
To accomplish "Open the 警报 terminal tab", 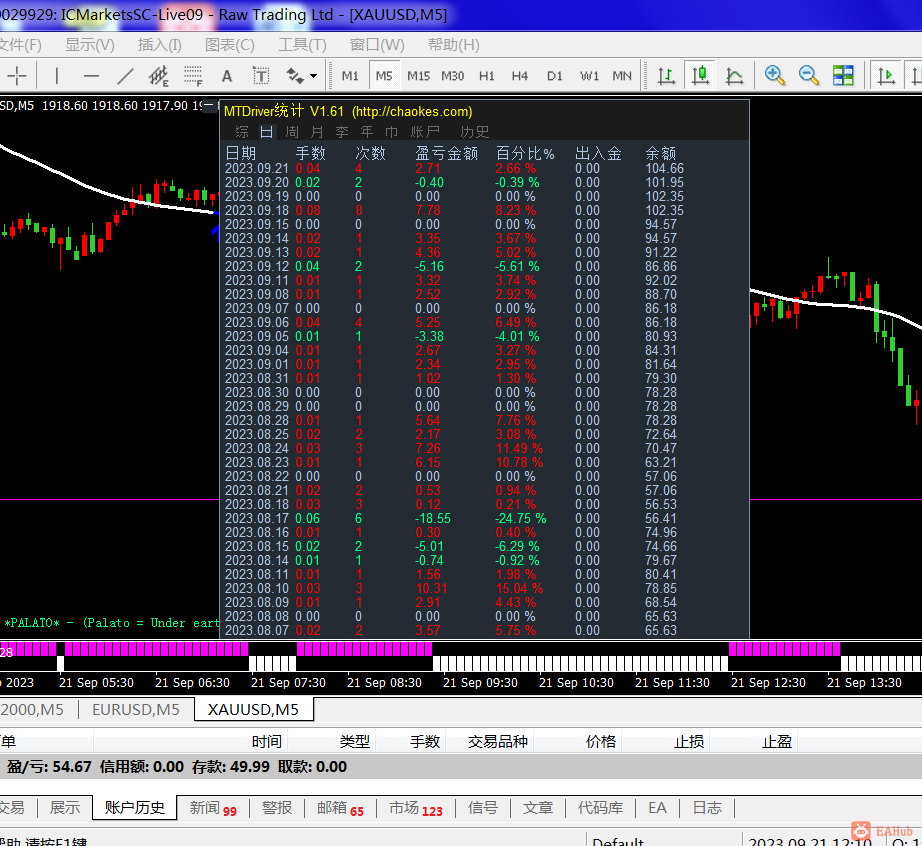I will [277, 808].
